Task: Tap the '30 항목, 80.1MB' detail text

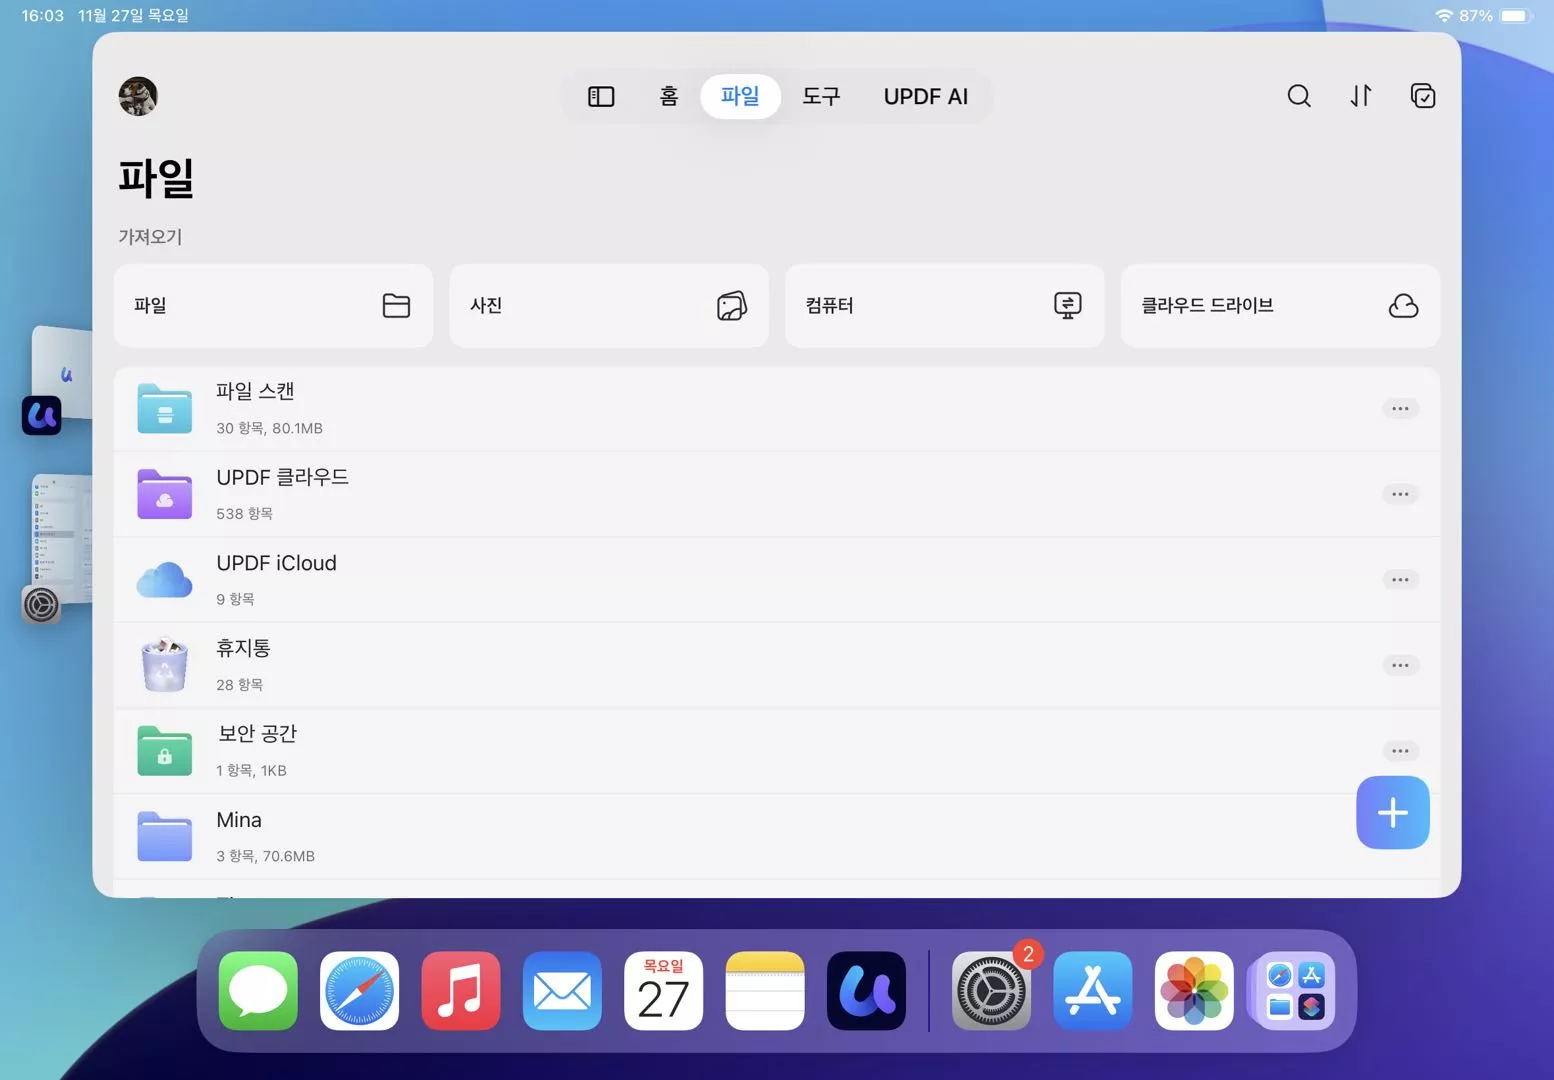Action: point(270,428)
